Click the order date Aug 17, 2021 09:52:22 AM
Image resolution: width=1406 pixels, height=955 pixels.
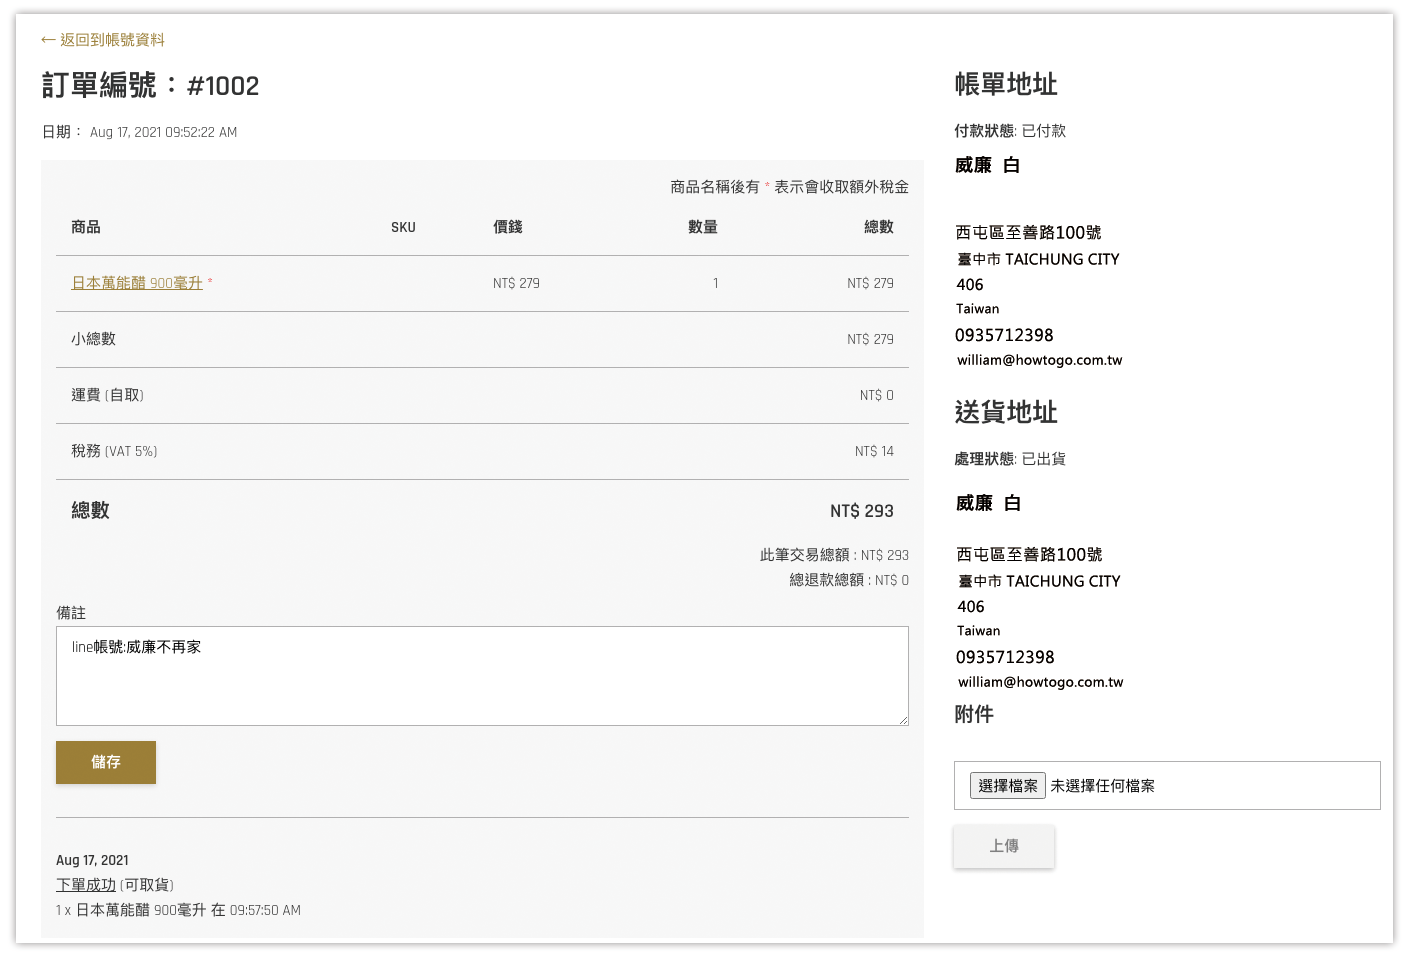(x=163, y=132)
